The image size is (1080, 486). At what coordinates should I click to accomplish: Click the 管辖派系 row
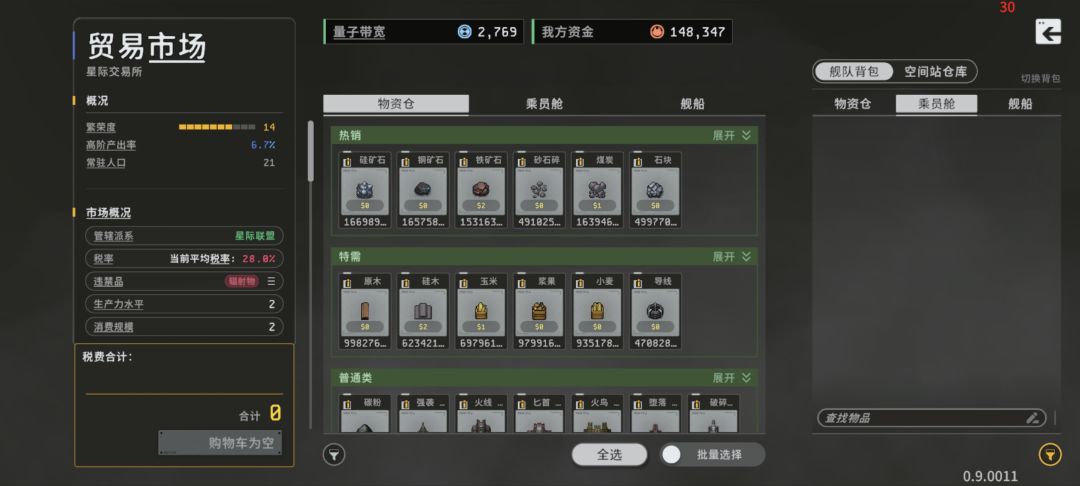click(x=184, y=235)
